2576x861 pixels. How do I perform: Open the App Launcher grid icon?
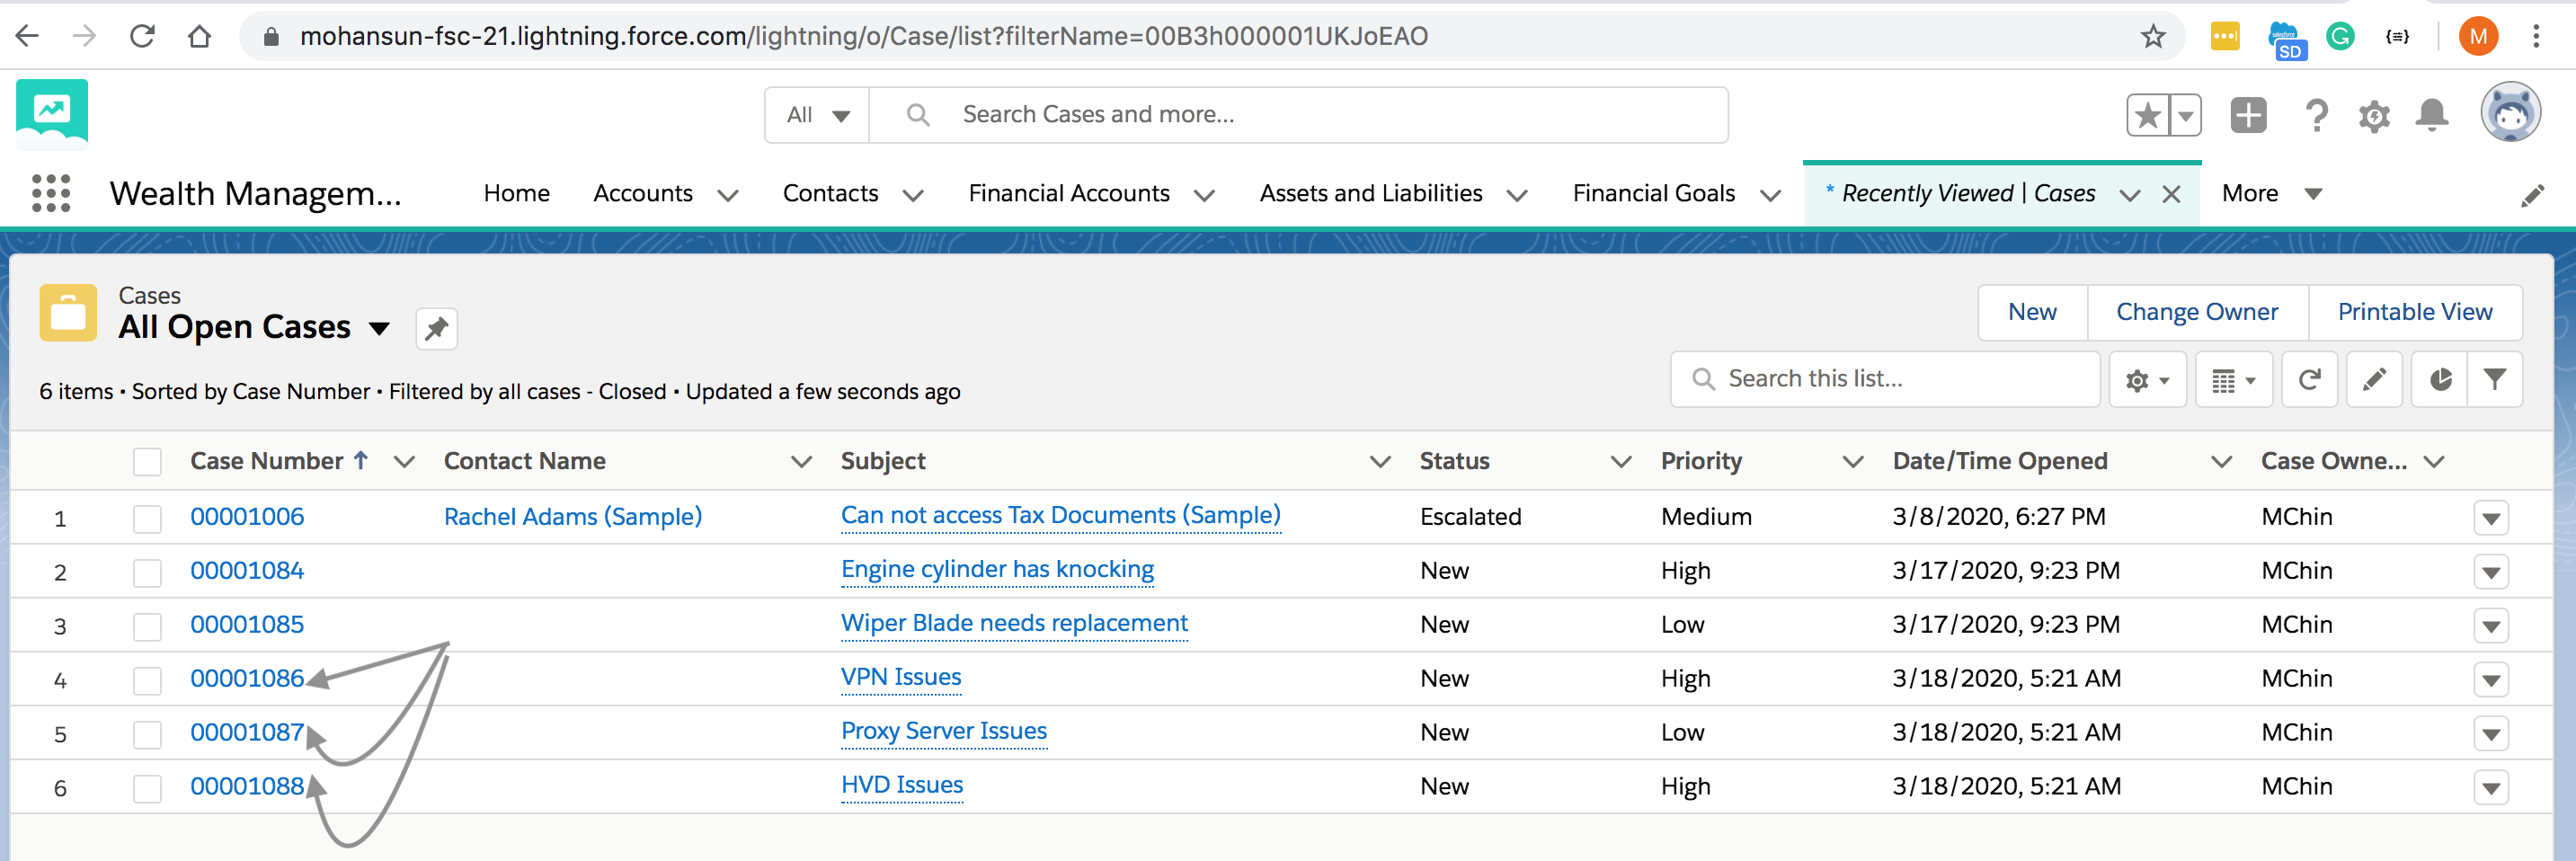(51, 193)
